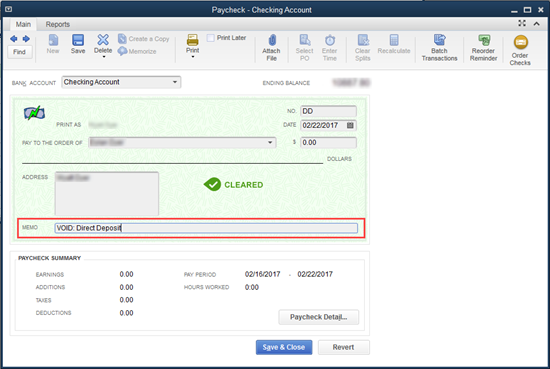Memorize this transaction

[137, 51]
